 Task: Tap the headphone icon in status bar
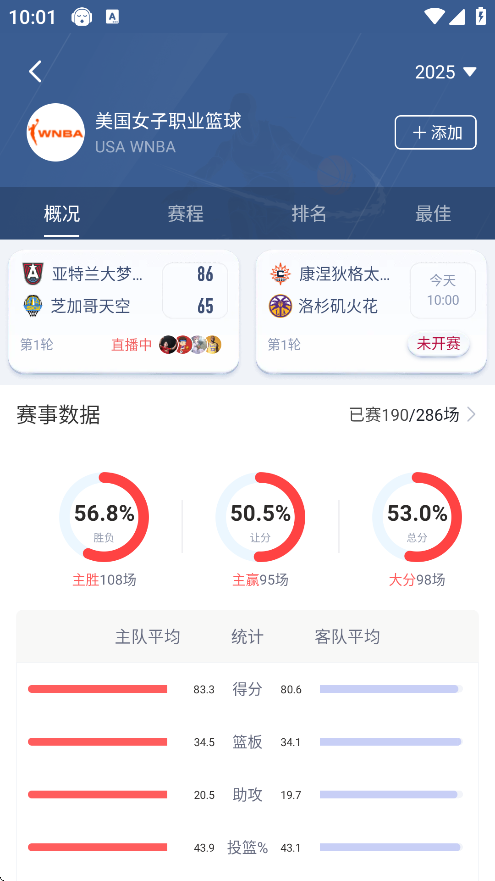[82, 17]
